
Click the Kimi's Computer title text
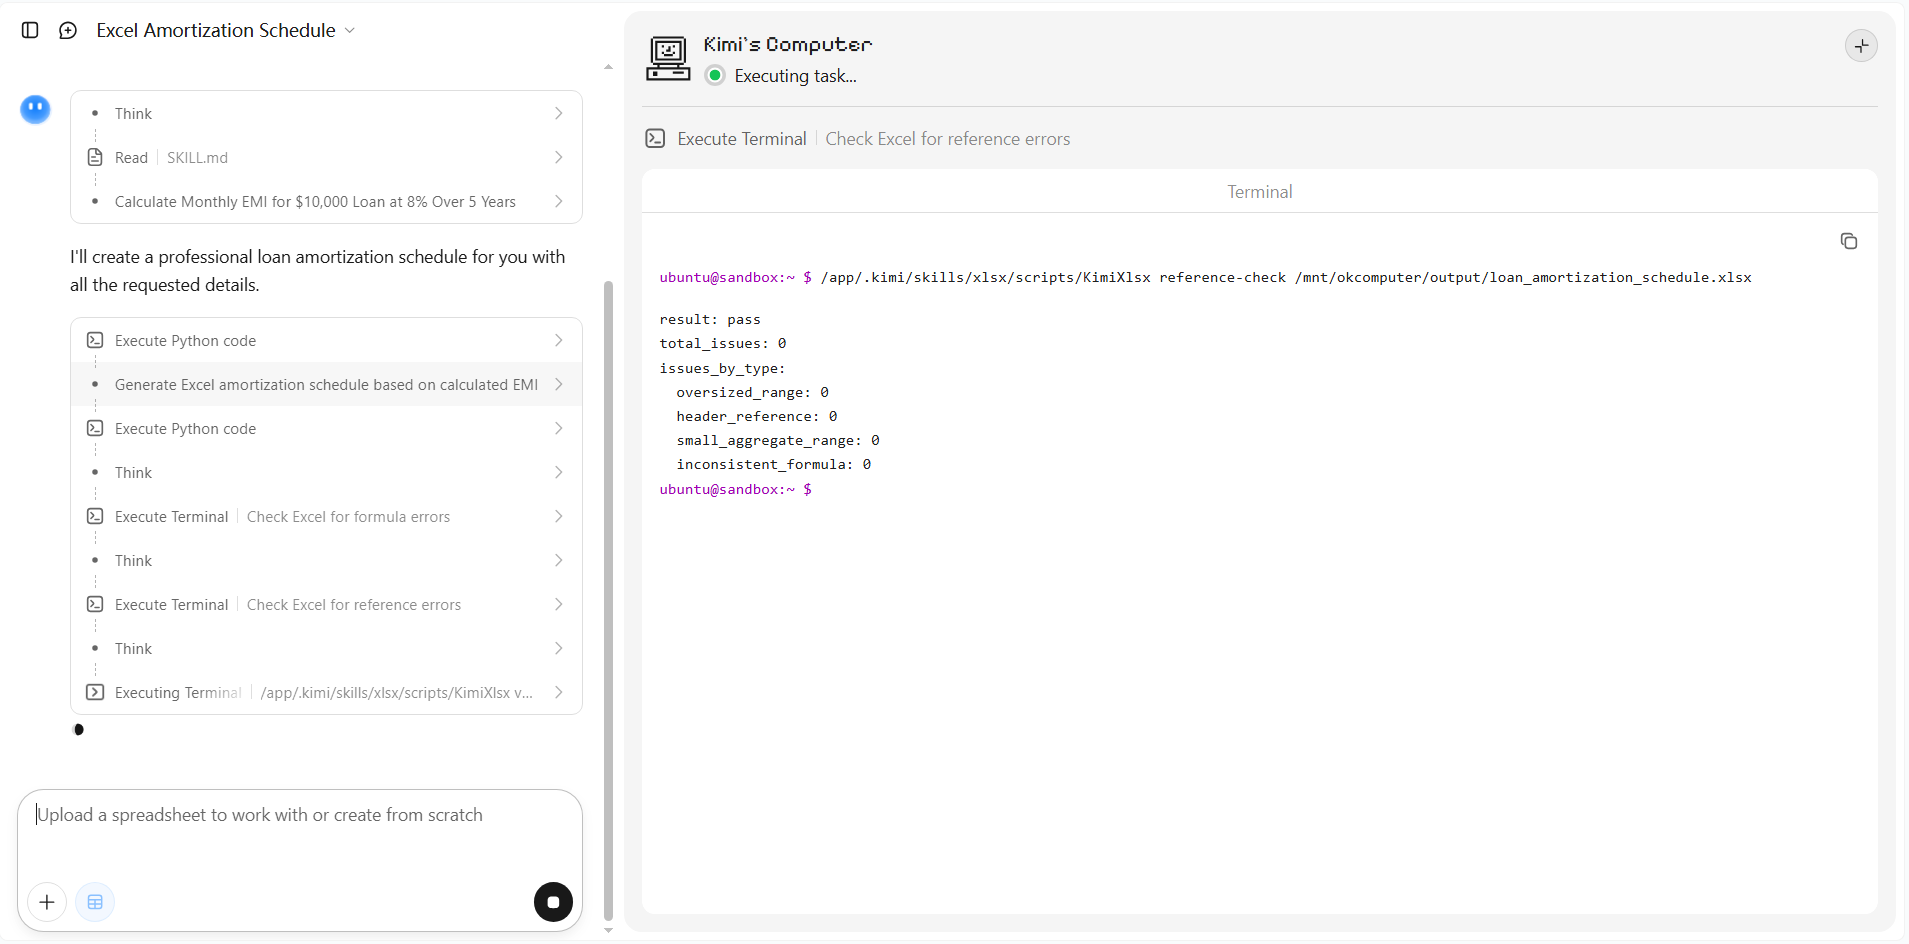788,45
